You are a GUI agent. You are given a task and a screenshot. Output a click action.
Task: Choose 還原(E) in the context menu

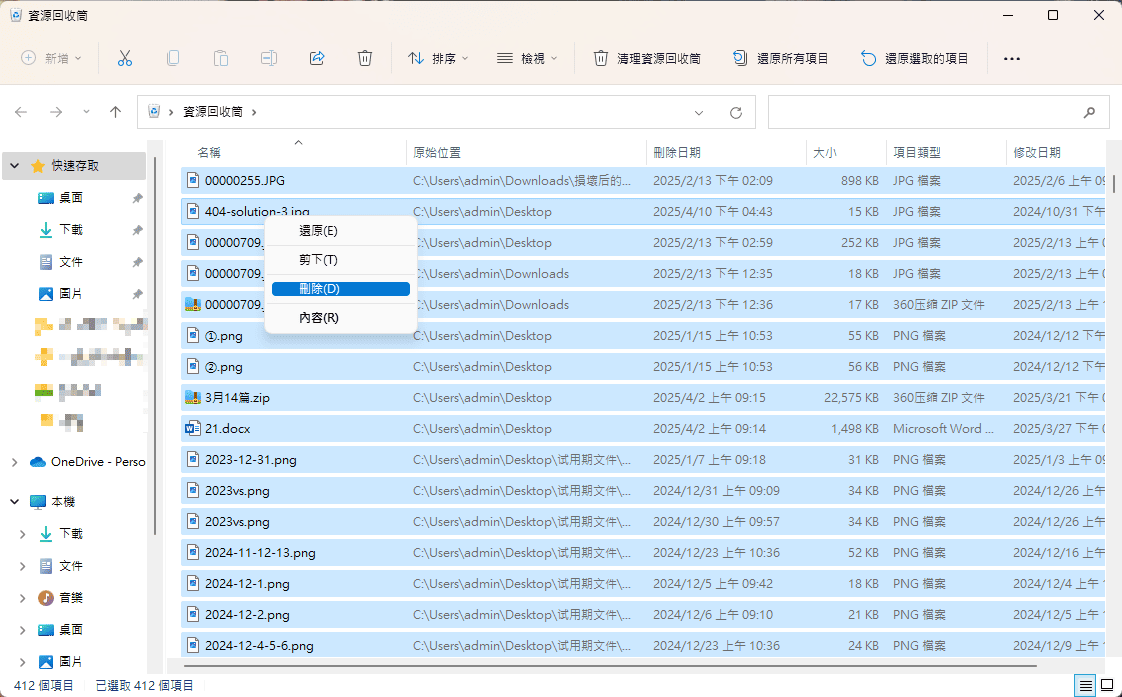340,231
